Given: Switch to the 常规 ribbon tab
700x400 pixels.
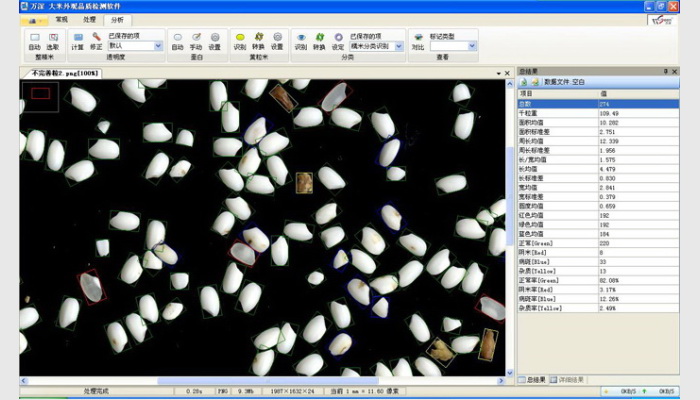Looking at the screenshot, I should pos(62,19).
